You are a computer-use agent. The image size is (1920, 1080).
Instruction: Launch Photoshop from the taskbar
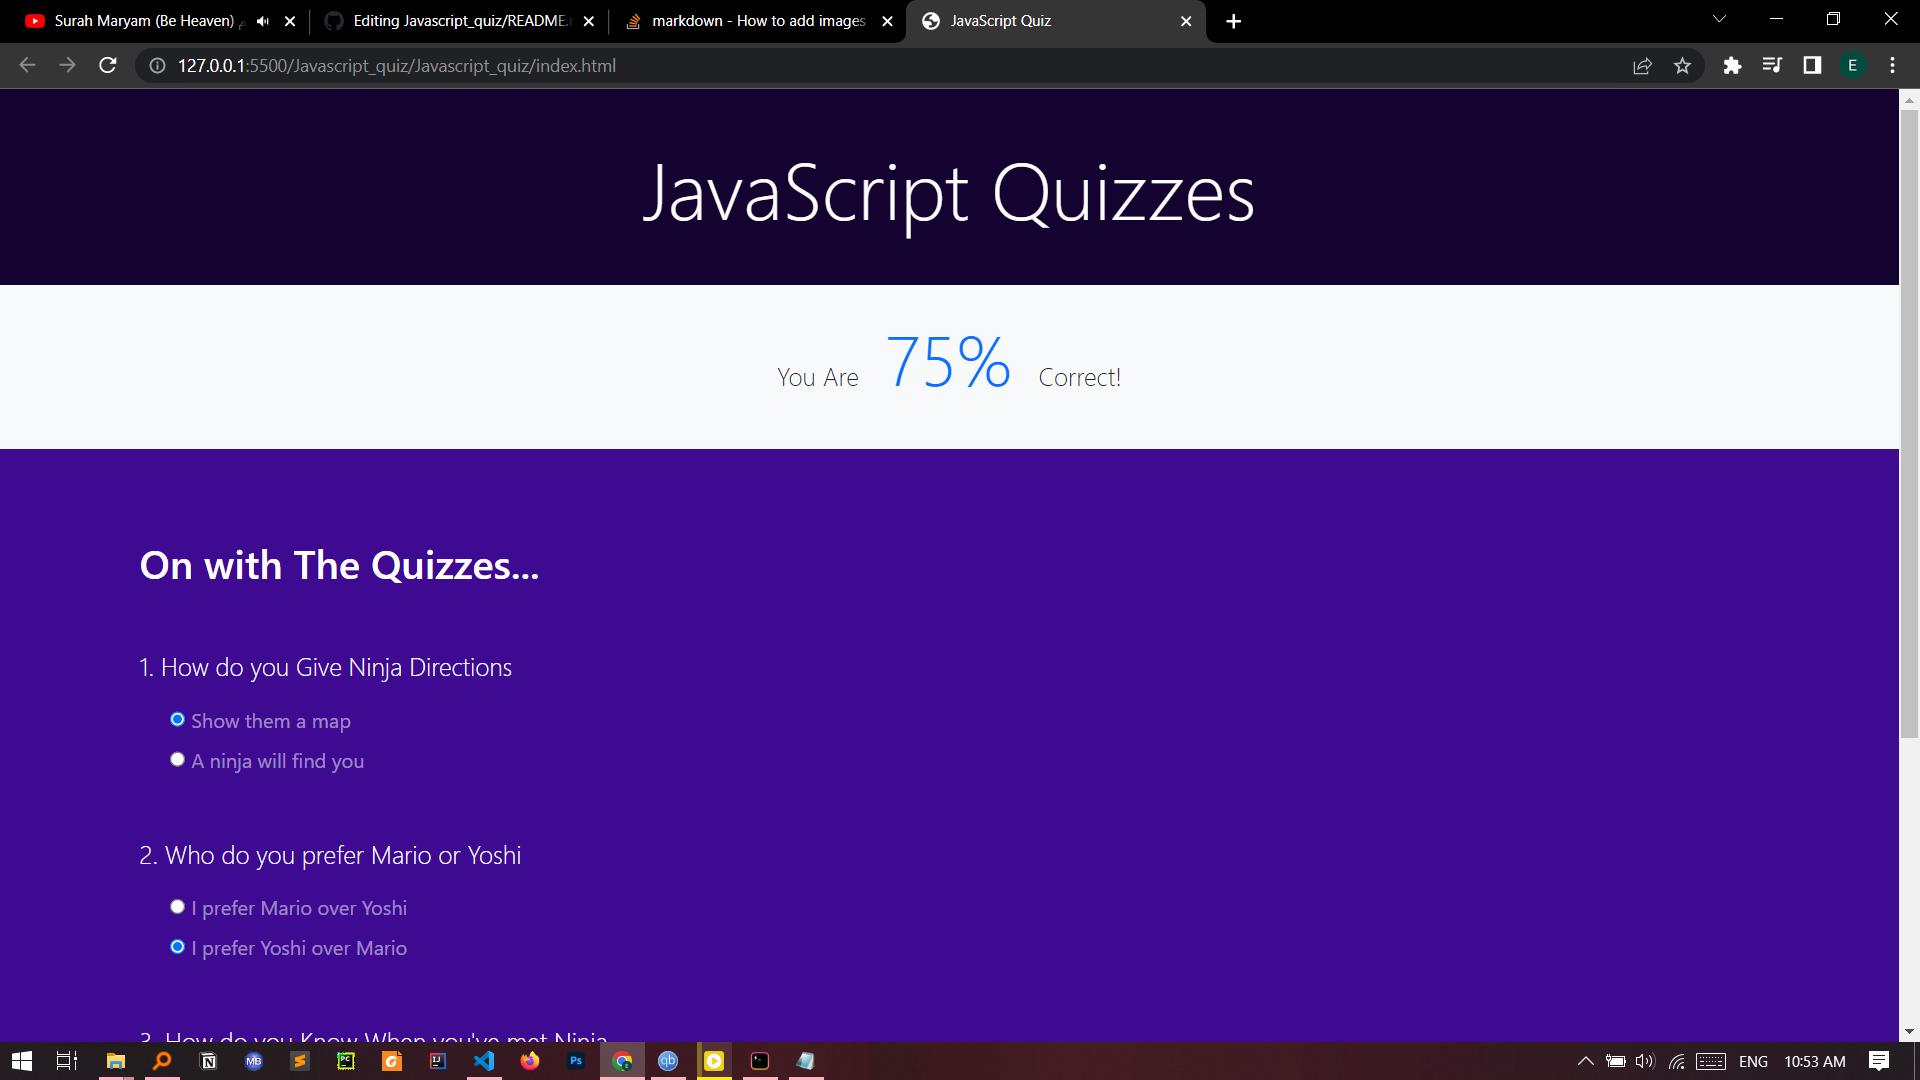[576, 1061]
